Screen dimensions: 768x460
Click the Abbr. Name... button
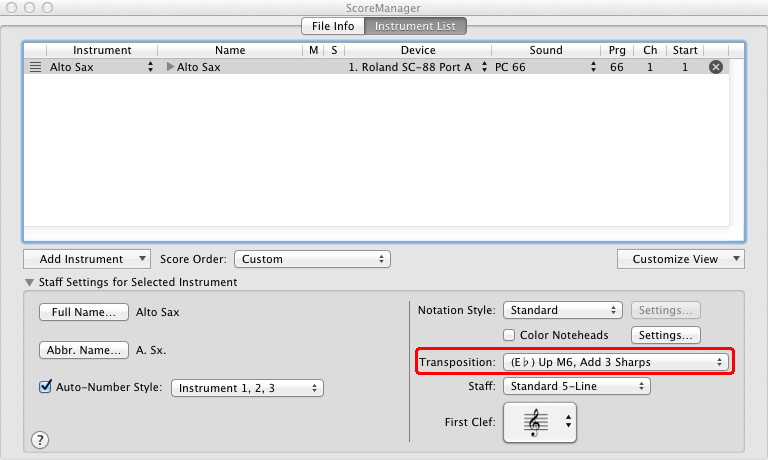[x=84, y=350]
